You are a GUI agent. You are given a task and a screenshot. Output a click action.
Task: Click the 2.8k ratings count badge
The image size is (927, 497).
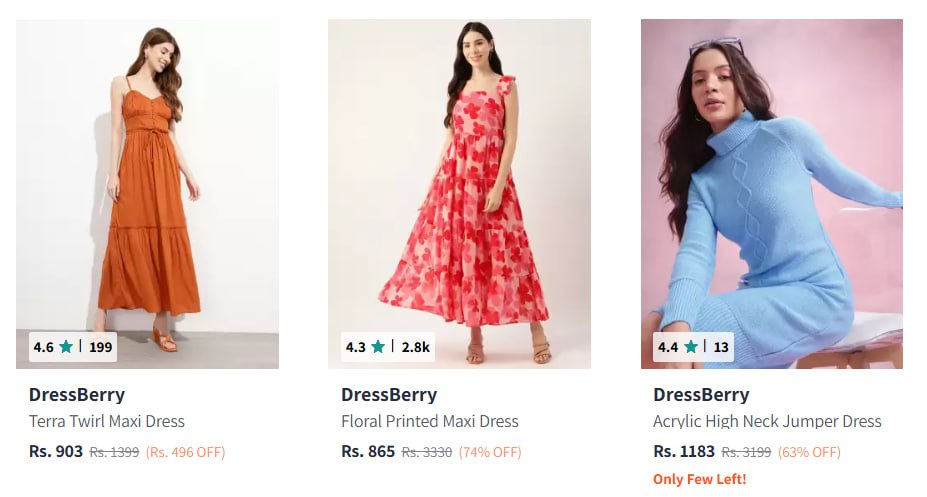[x=416, y=347]
